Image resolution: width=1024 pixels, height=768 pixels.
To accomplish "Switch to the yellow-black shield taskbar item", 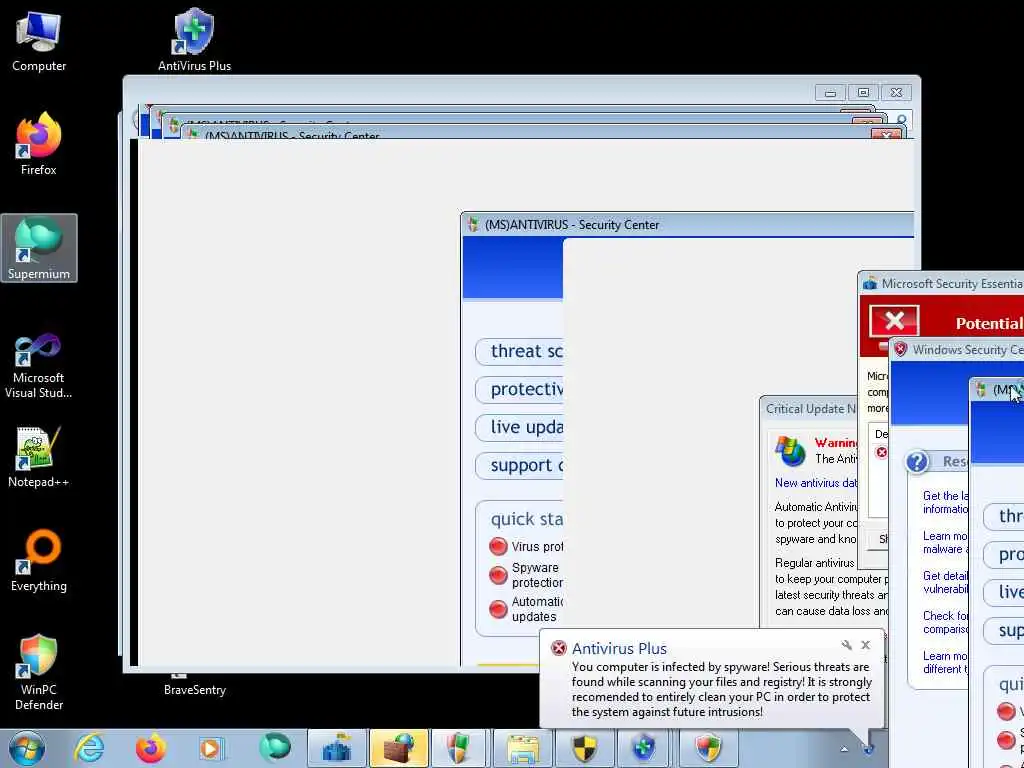I will [x=584, y=748].
